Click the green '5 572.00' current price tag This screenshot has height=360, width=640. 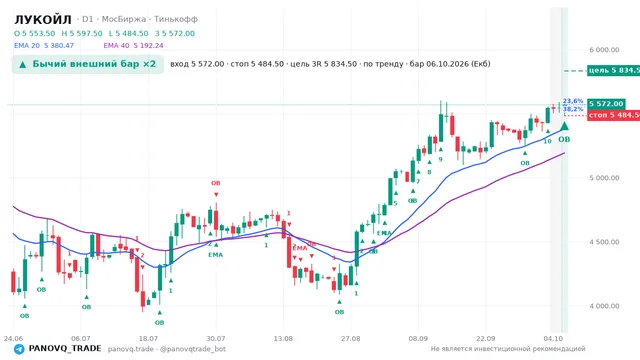coord(606,104)
